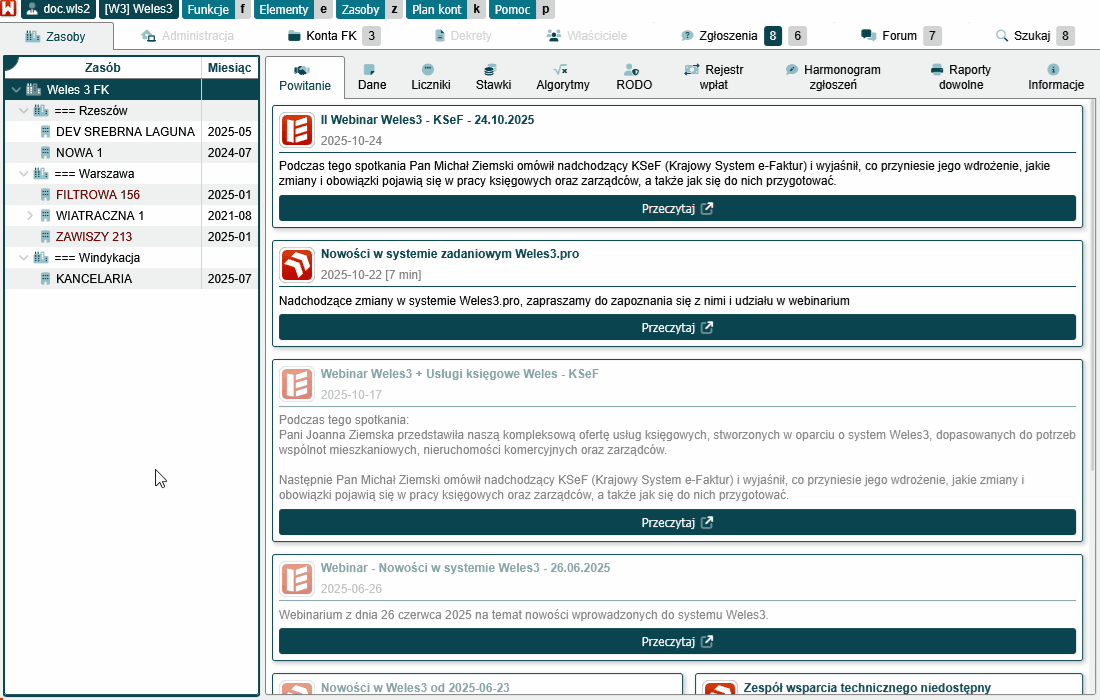Viewport: 1100px width, 700px height.
Task: Collapse the Weles 3 FK root node
Action: coord(16,90)
